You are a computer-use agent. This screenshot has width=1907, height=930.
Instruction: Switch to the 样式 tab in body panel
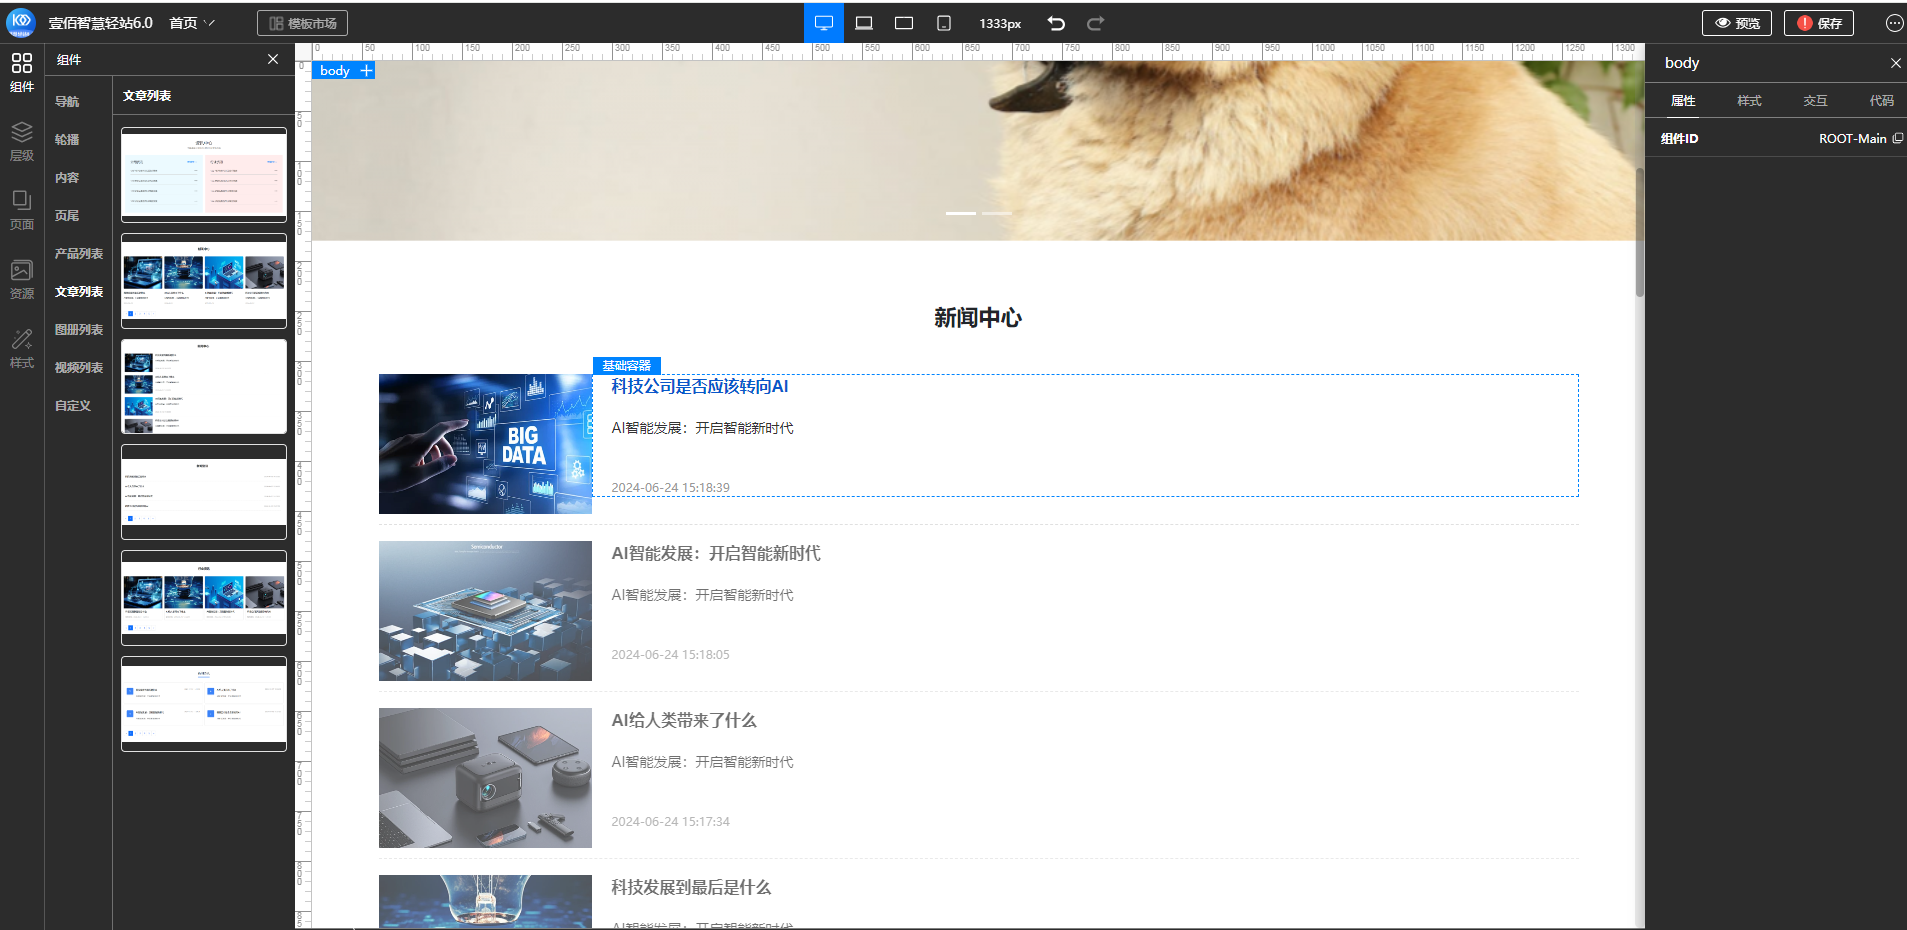[1749, 100]
